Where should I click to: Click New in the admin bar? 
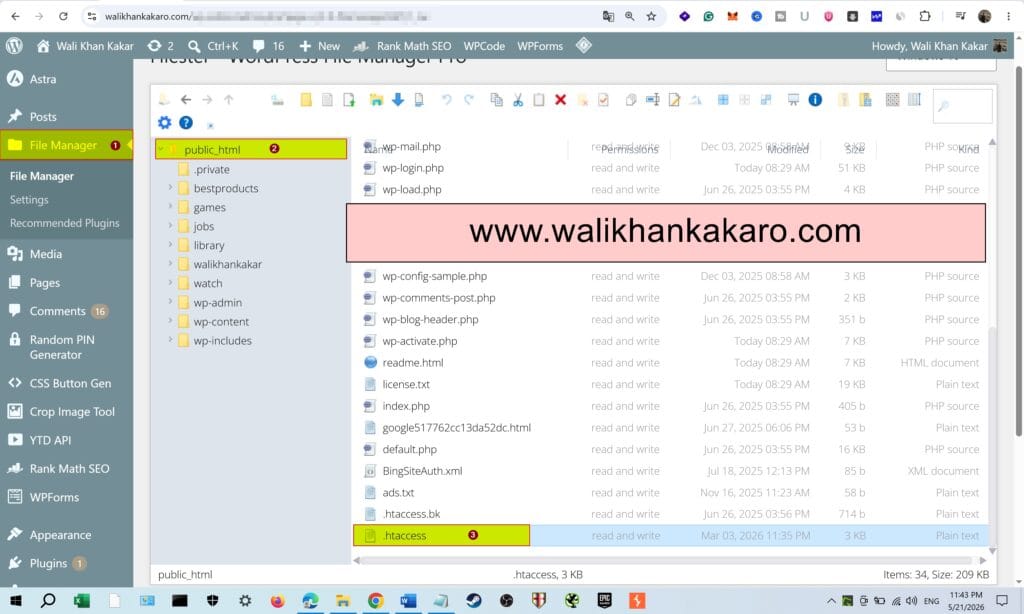click(x=319, y=46)
